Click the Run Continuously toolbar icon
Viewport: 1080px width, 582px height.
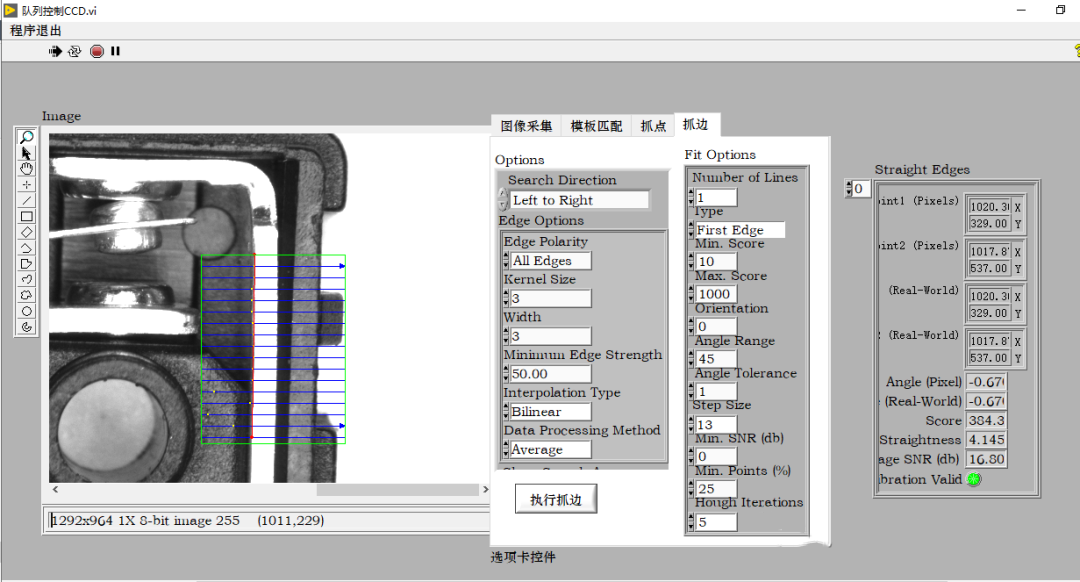pos(74,51)
